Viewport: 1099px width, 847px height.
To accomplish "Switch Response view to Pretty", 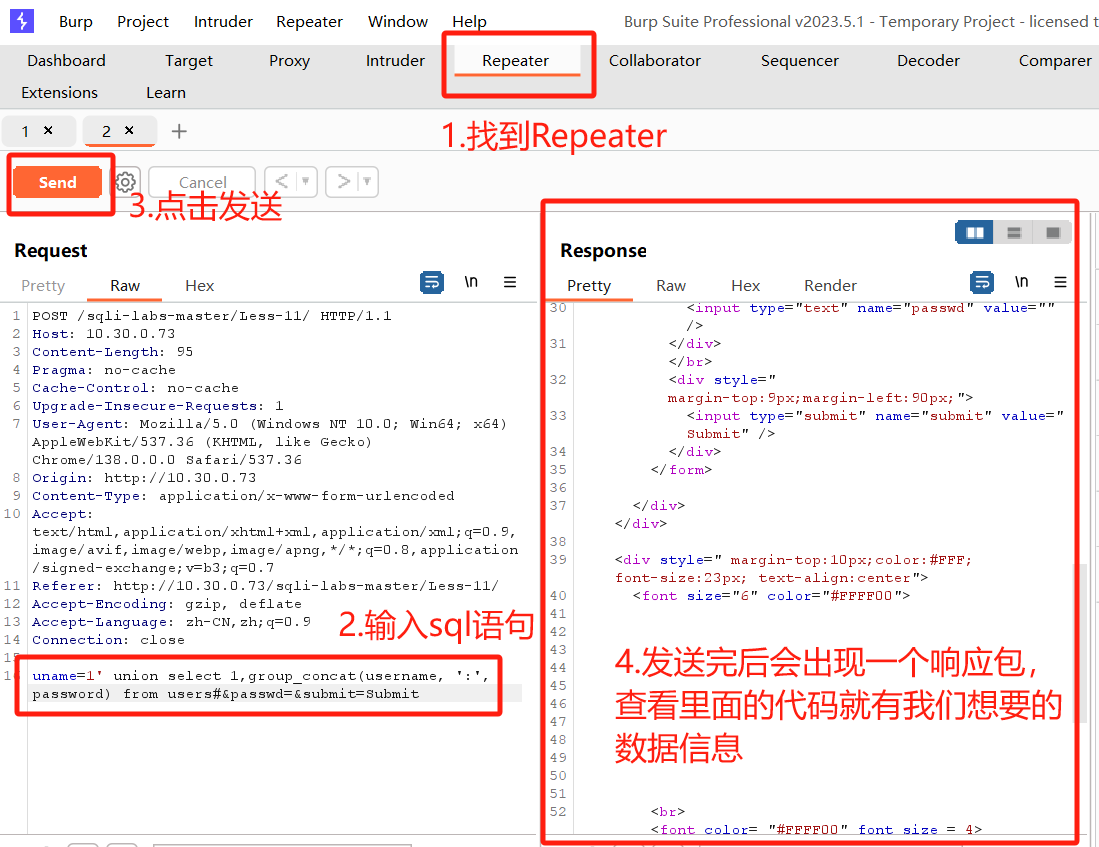I will [589, 285].
